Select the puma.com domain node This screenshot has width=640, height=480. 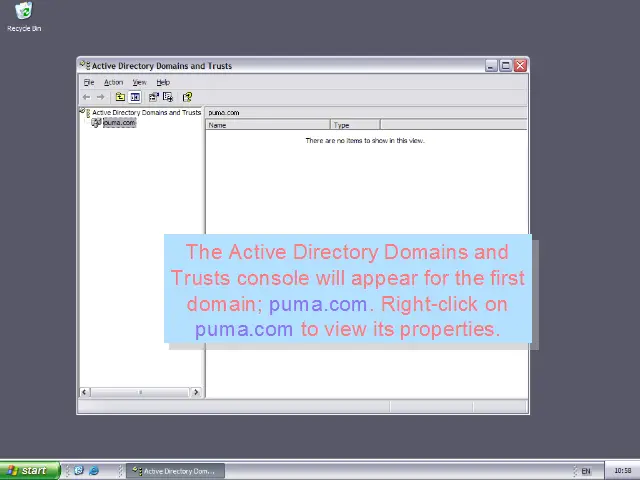coord(119,123)
